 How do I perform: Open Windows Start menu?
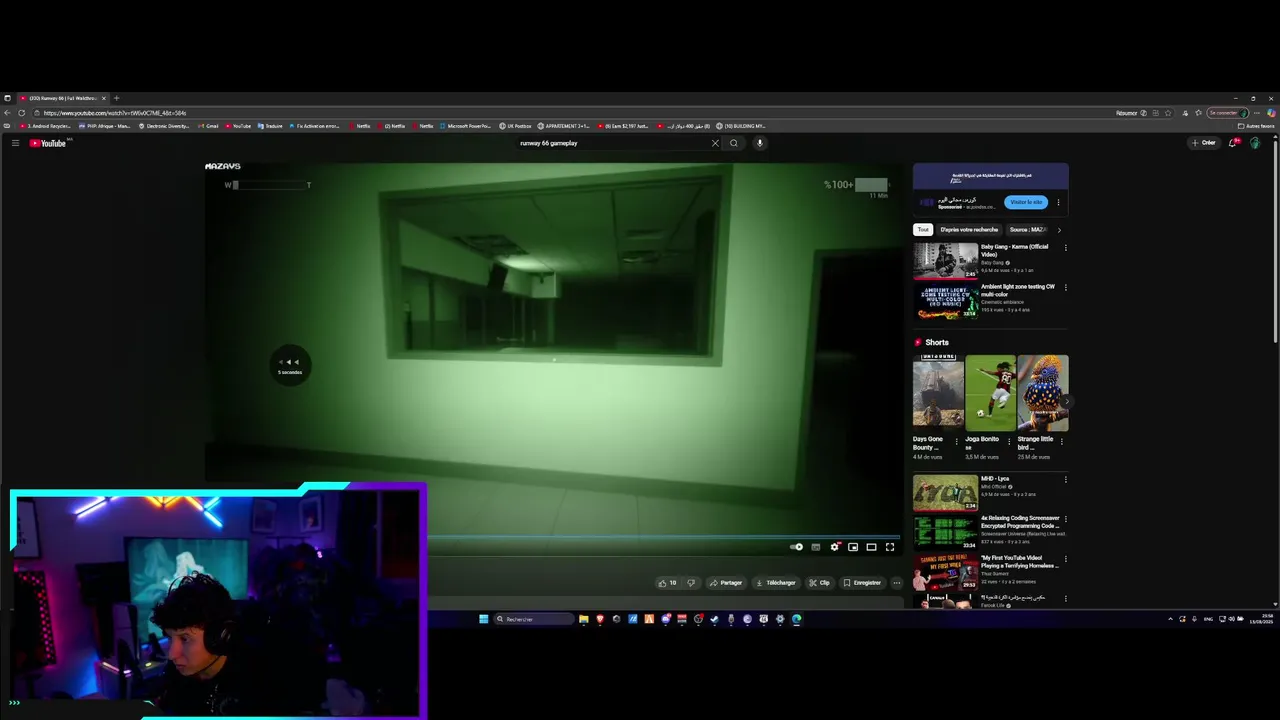[483, 619]
